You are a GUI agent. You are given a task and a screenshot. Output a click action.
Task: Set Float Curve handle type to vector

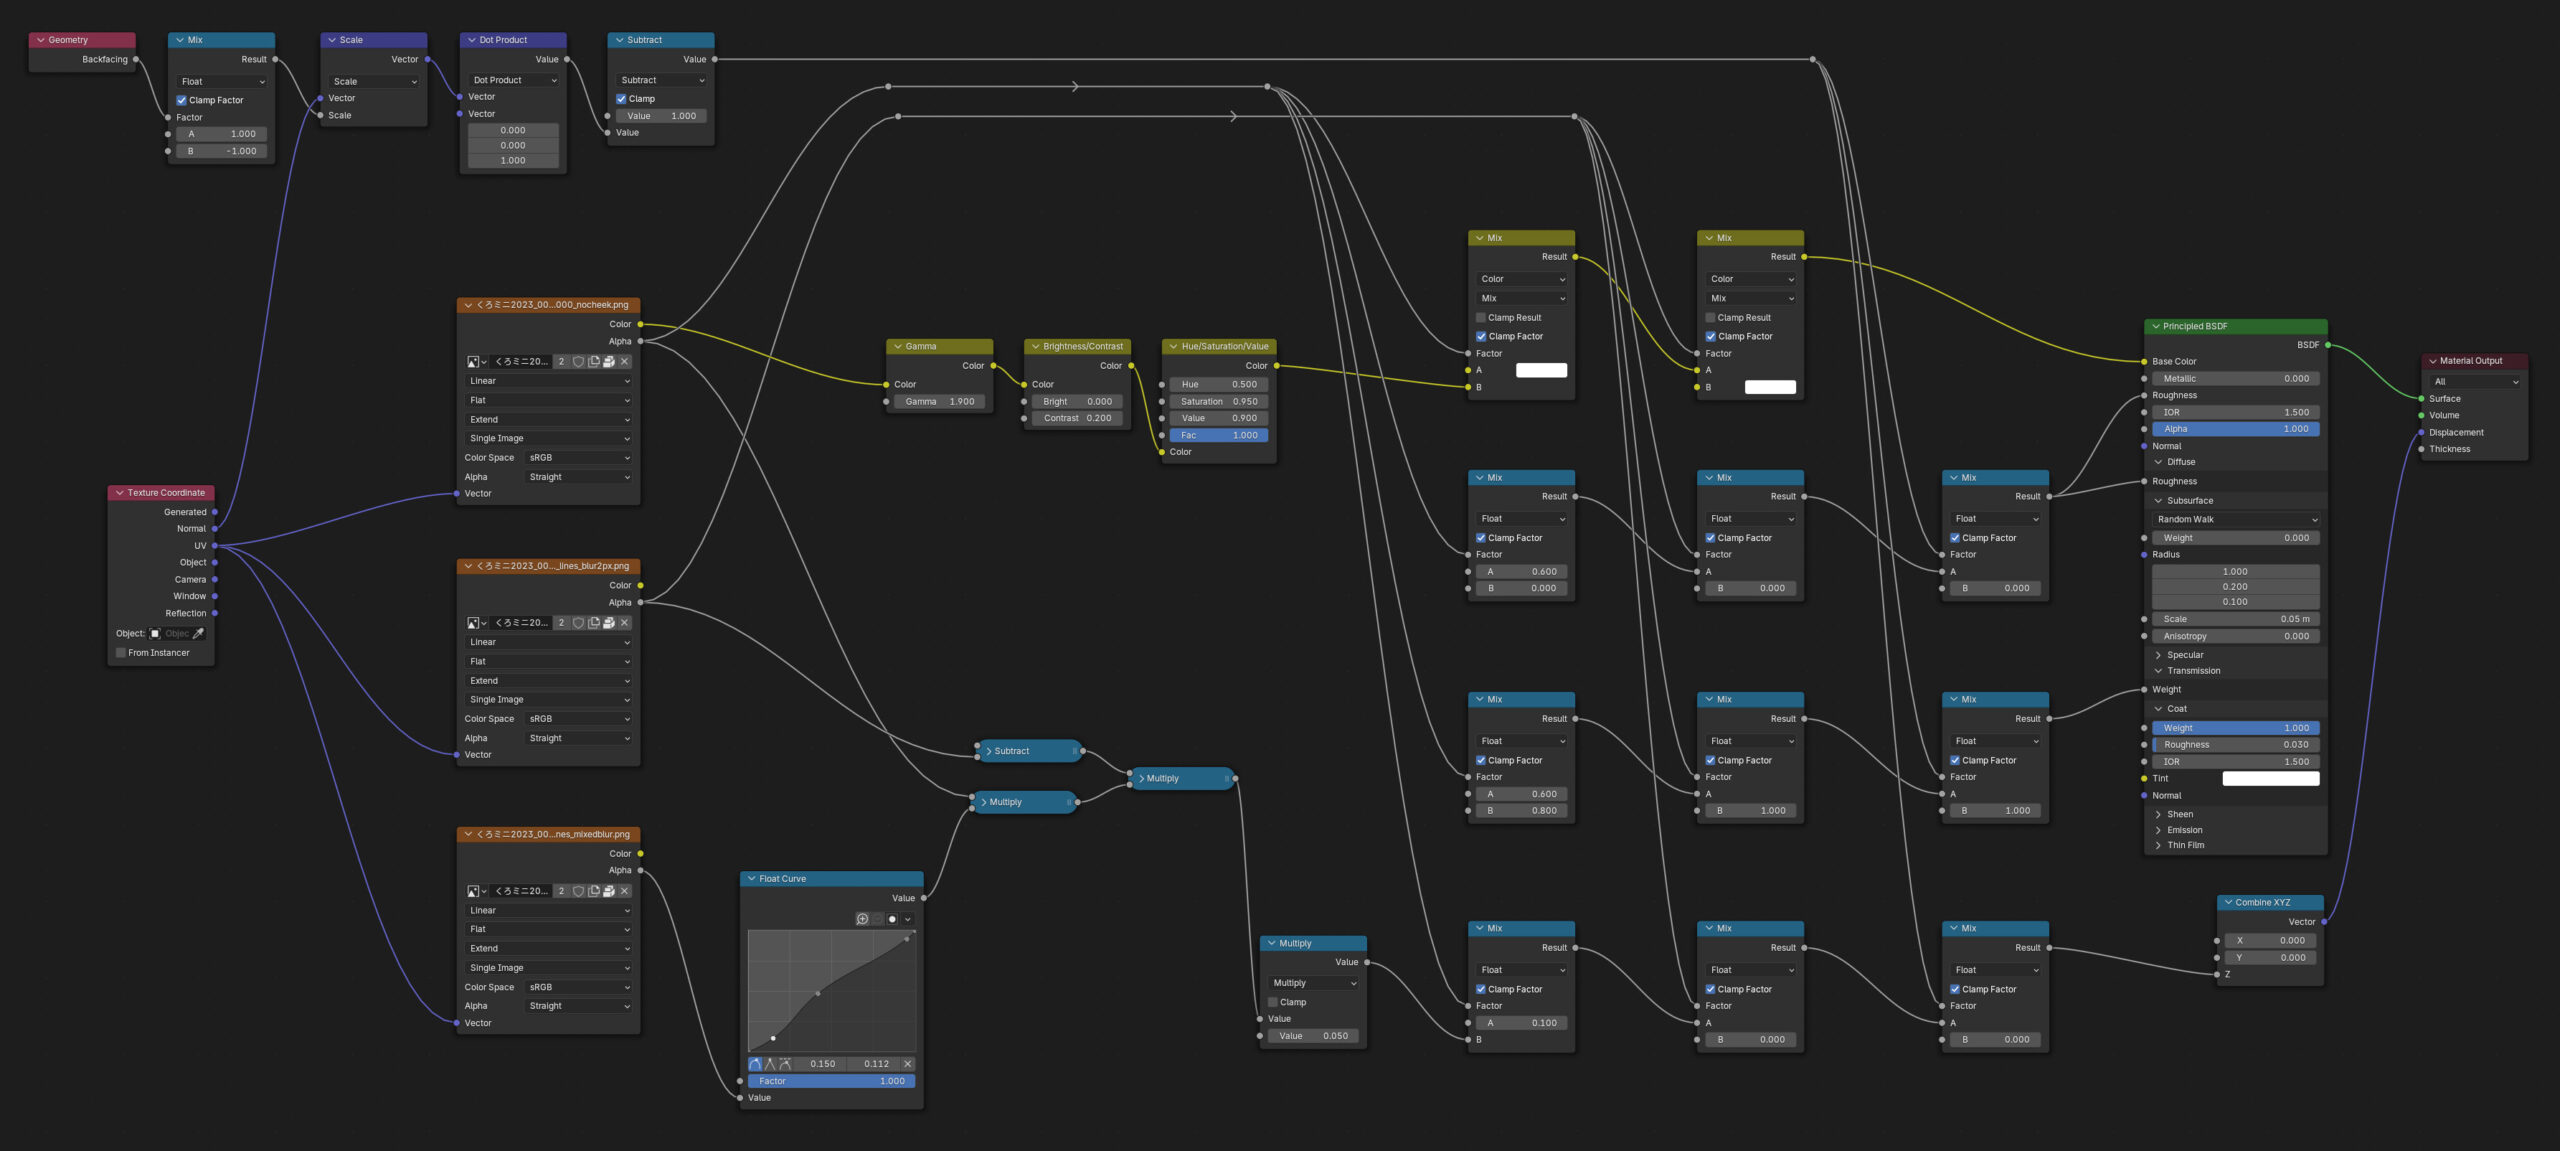pos(770,1064)
